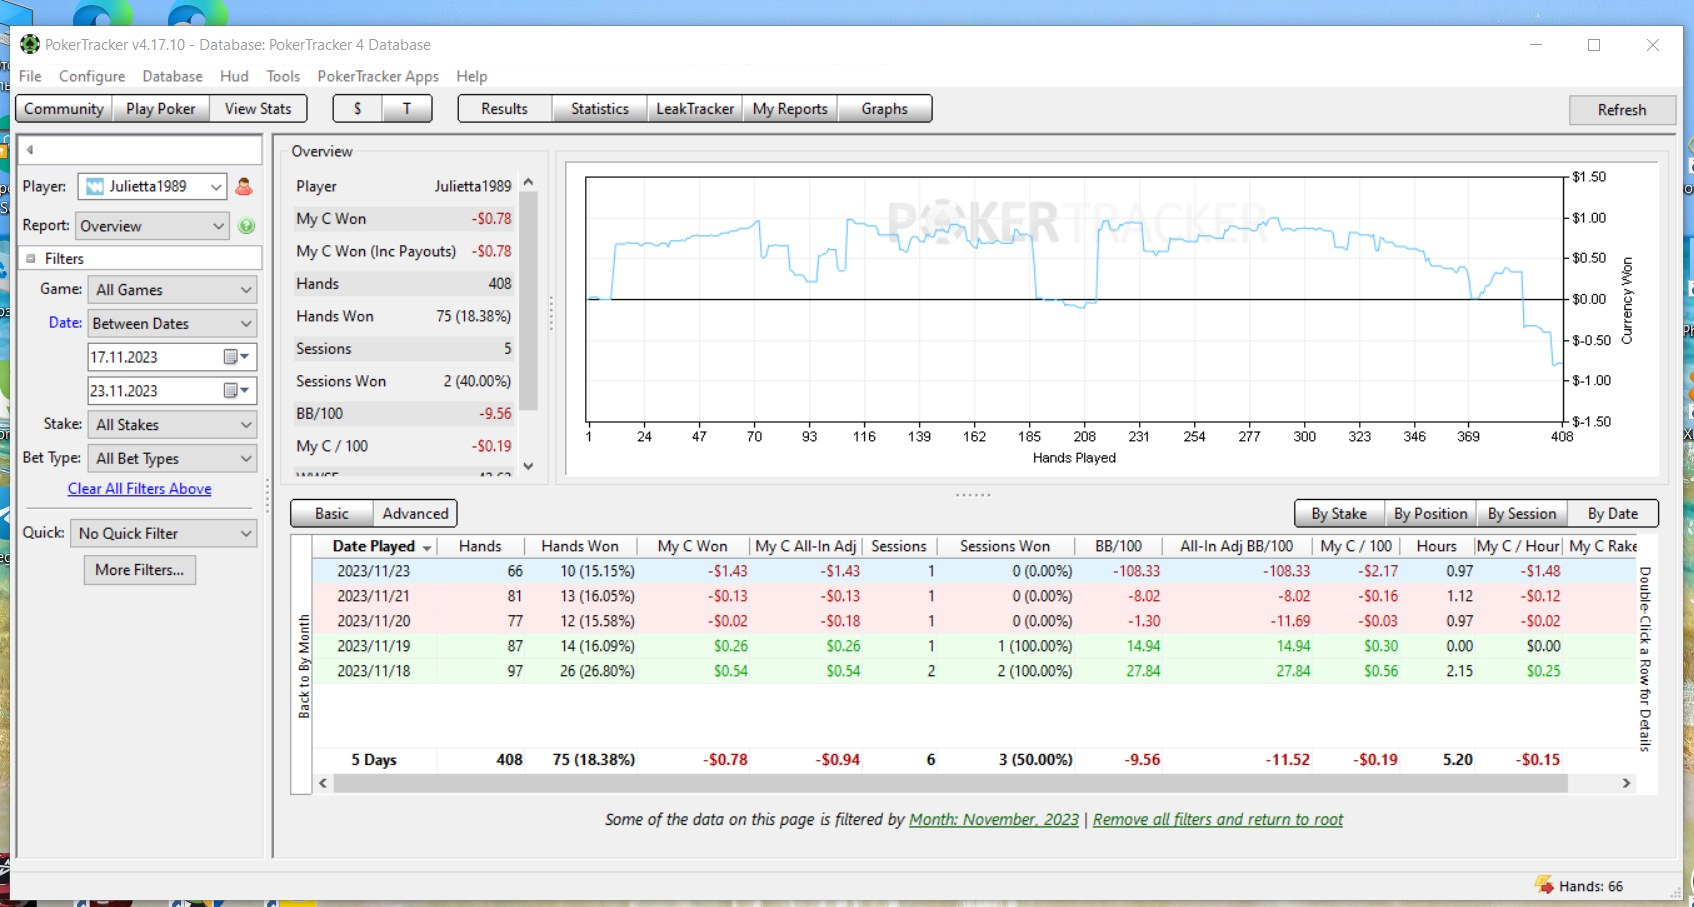Select the 2023/11/23 row
The height and width of the screenshot is (907, 1694).
(974, 571)
